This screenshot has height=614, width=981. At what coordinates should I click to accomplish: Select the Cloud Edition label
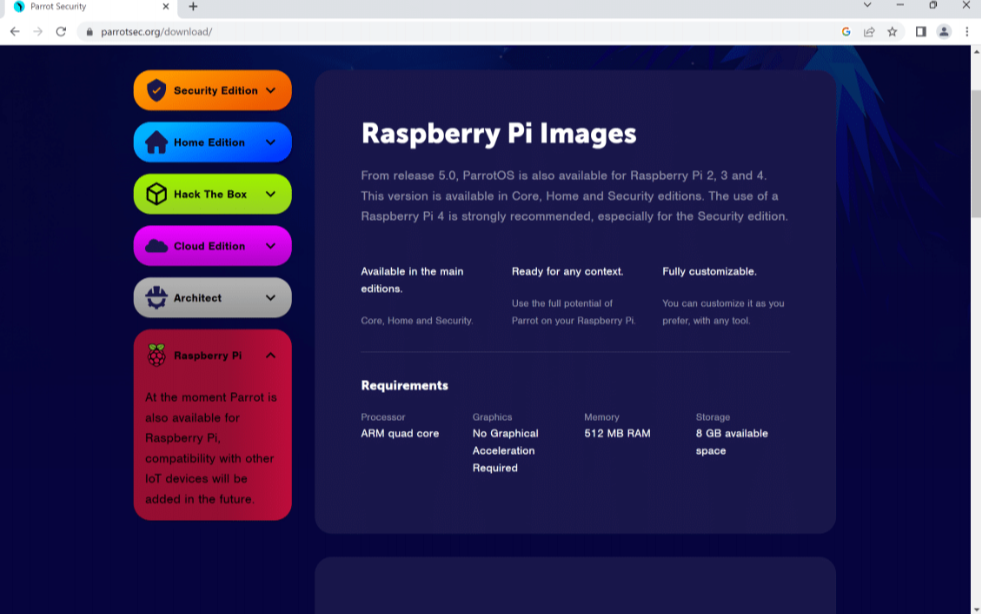209,246
